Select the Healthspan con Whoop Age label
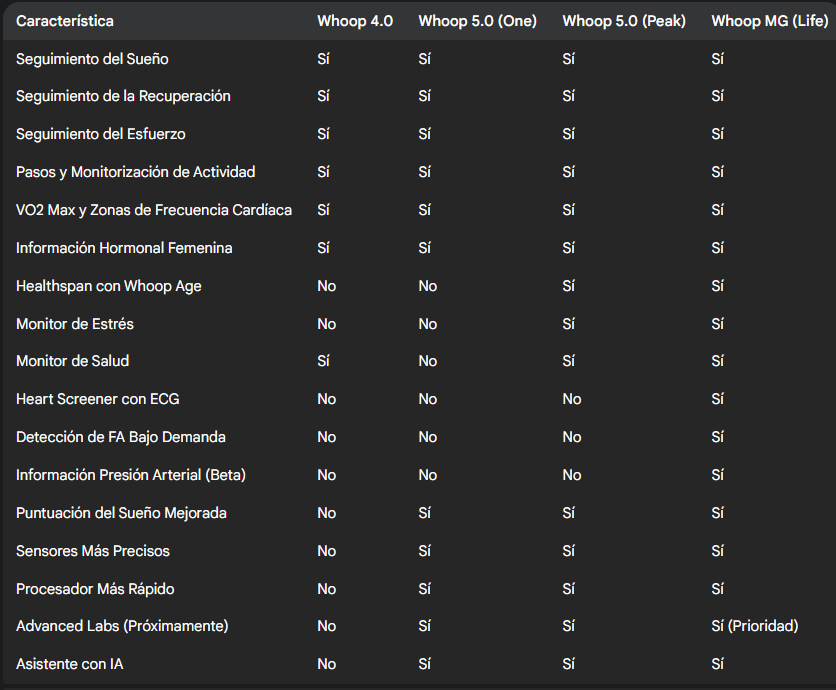836x690 pixels. coord(108,286)
